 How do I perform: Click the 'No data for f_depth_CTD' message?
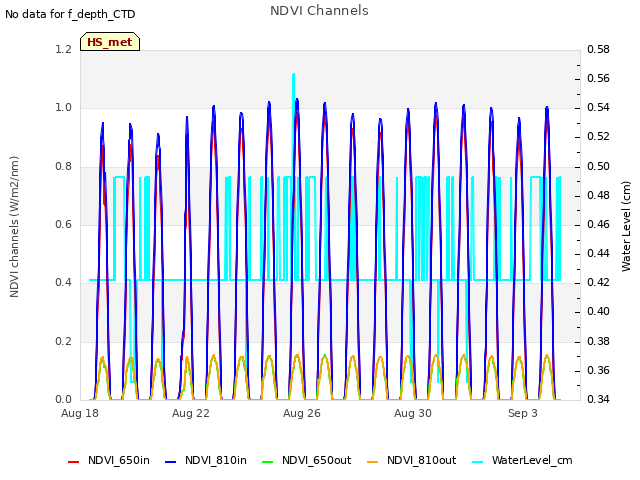coord(70,14)
